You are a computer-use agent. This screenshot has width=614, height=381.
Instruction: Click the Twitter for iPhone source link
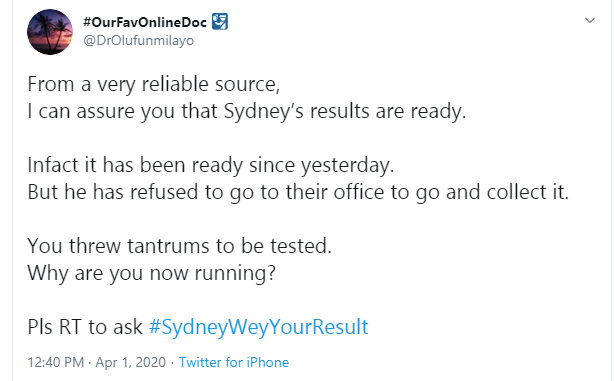pos(234,362)
